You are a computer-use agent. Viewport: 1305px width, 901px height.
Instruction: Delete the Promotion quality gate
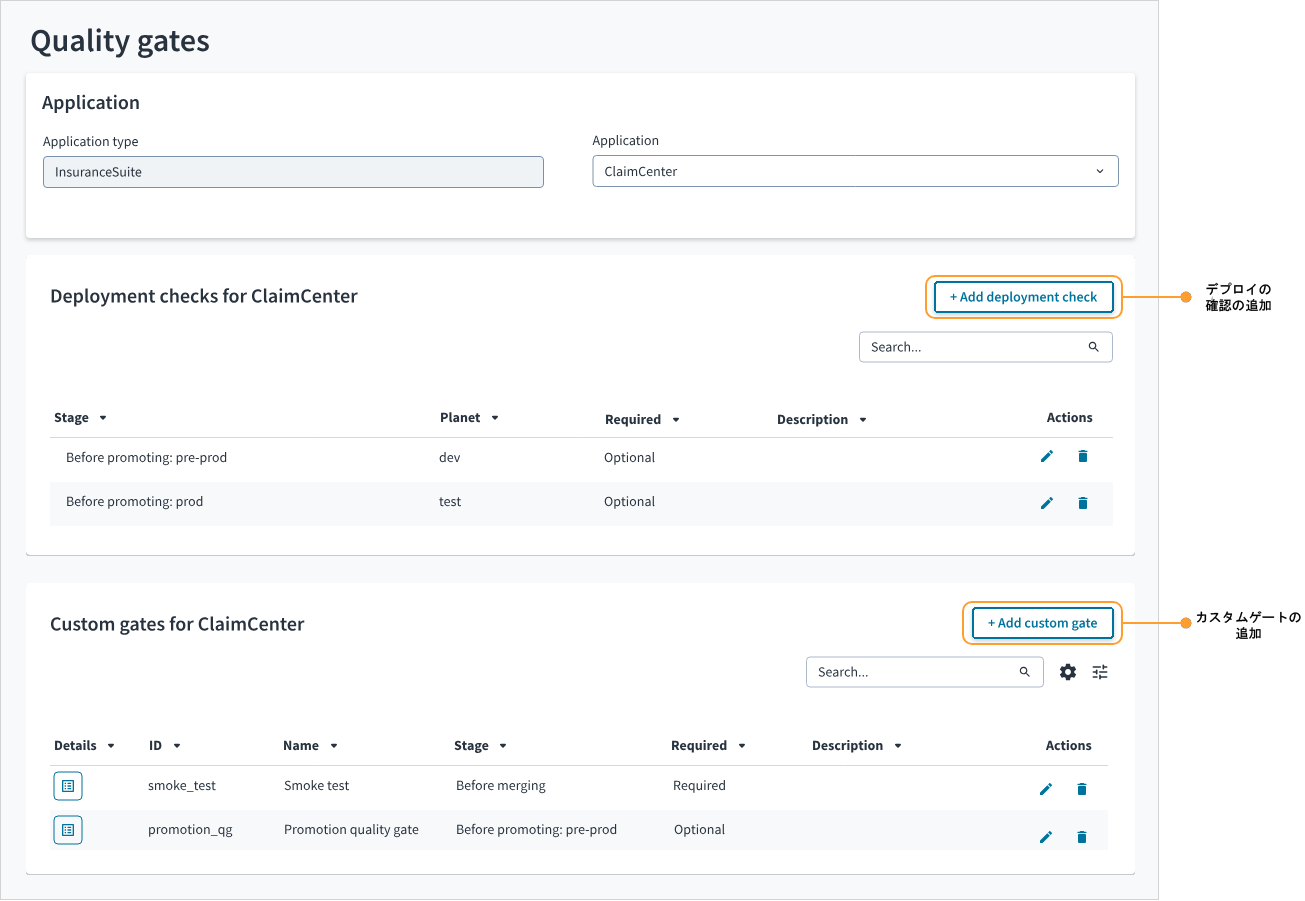[x=1081, y=837]
